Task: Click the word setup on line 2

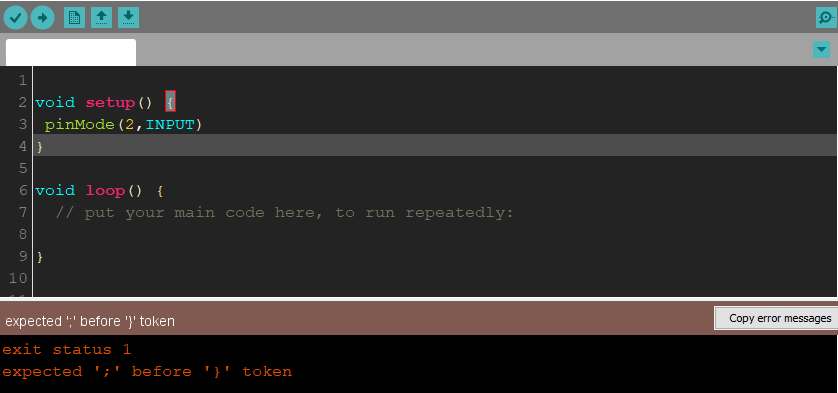Action: (110, 103)
